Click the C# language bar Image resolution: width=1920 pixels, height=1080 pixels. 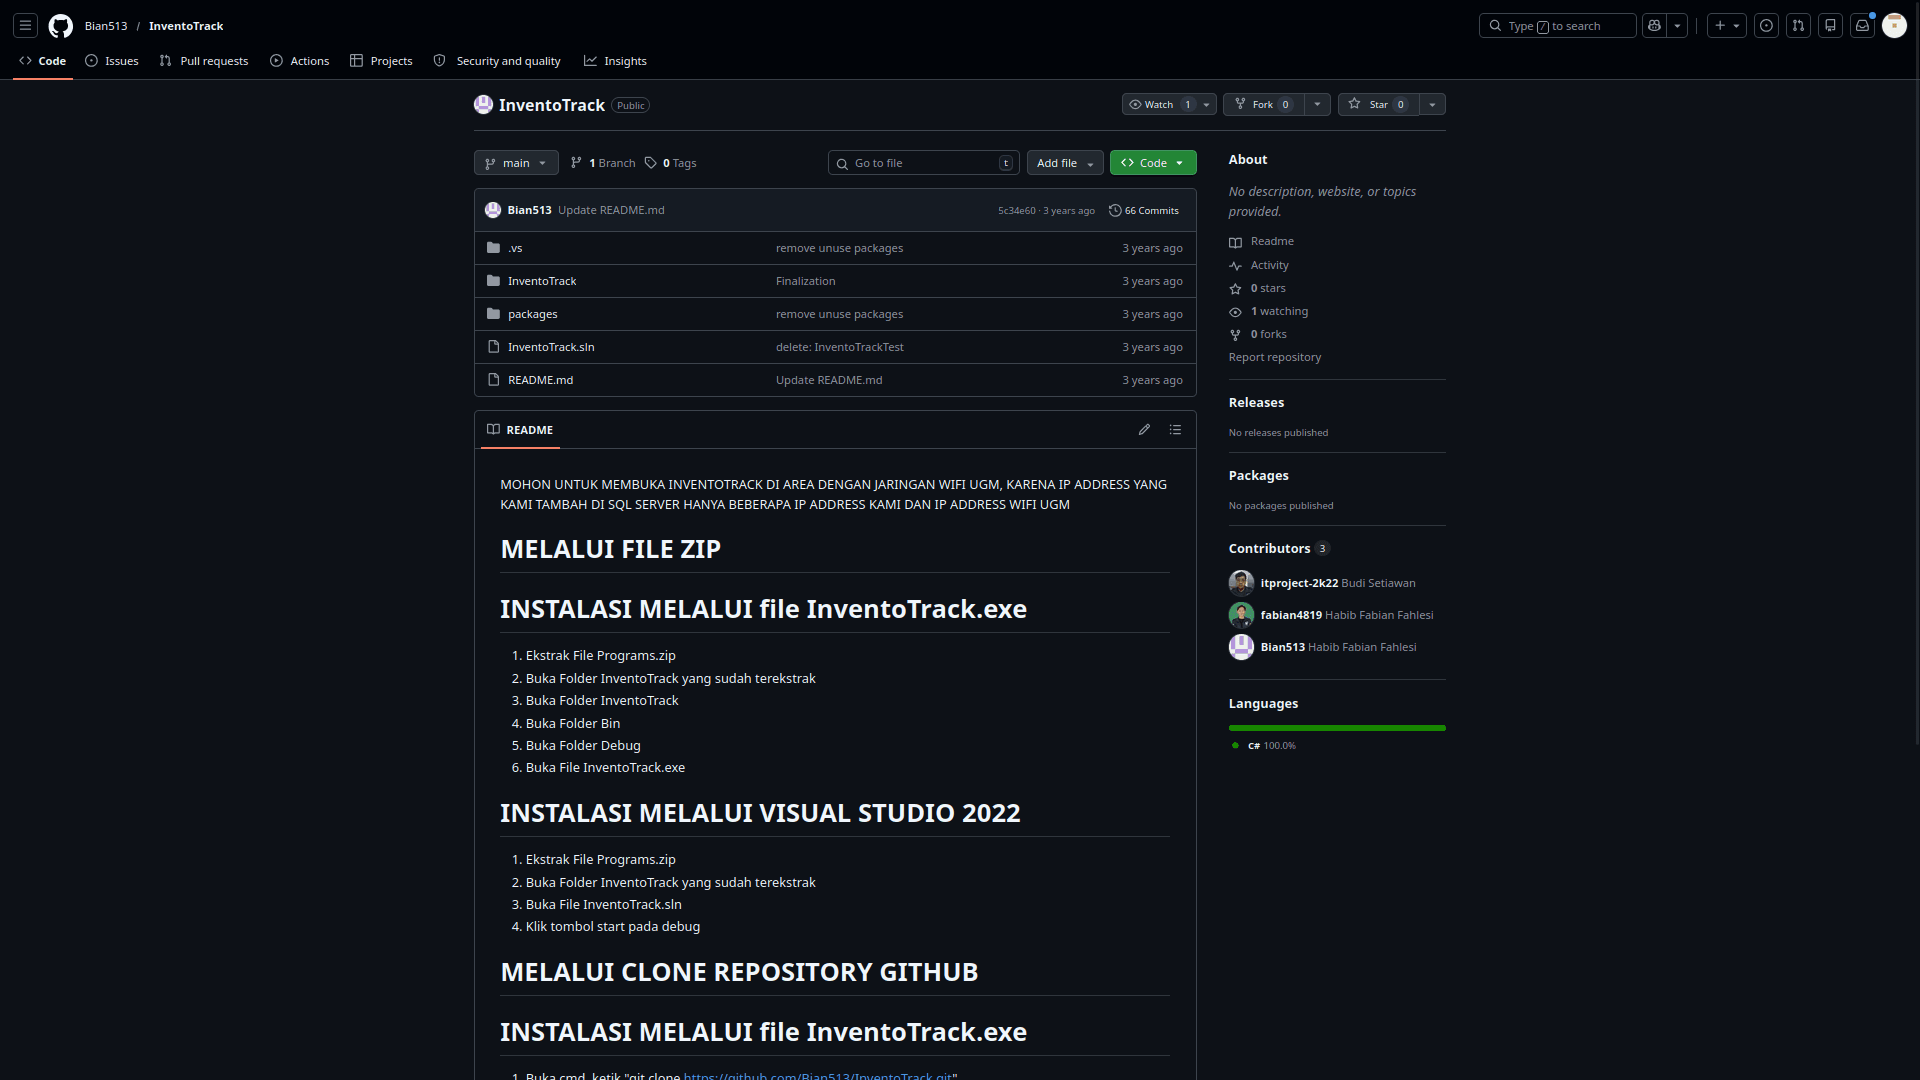coord(1337,728)
